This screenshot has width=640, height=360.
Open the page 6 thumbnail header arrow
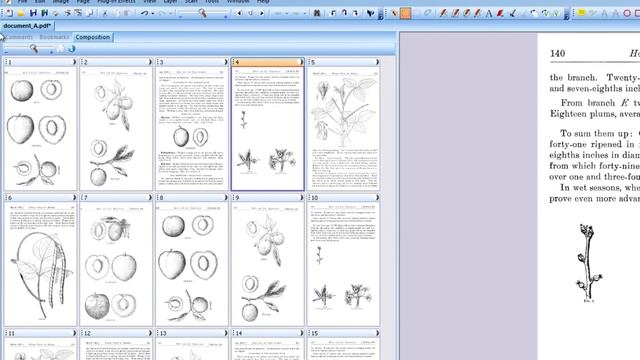tap(74, 198)
